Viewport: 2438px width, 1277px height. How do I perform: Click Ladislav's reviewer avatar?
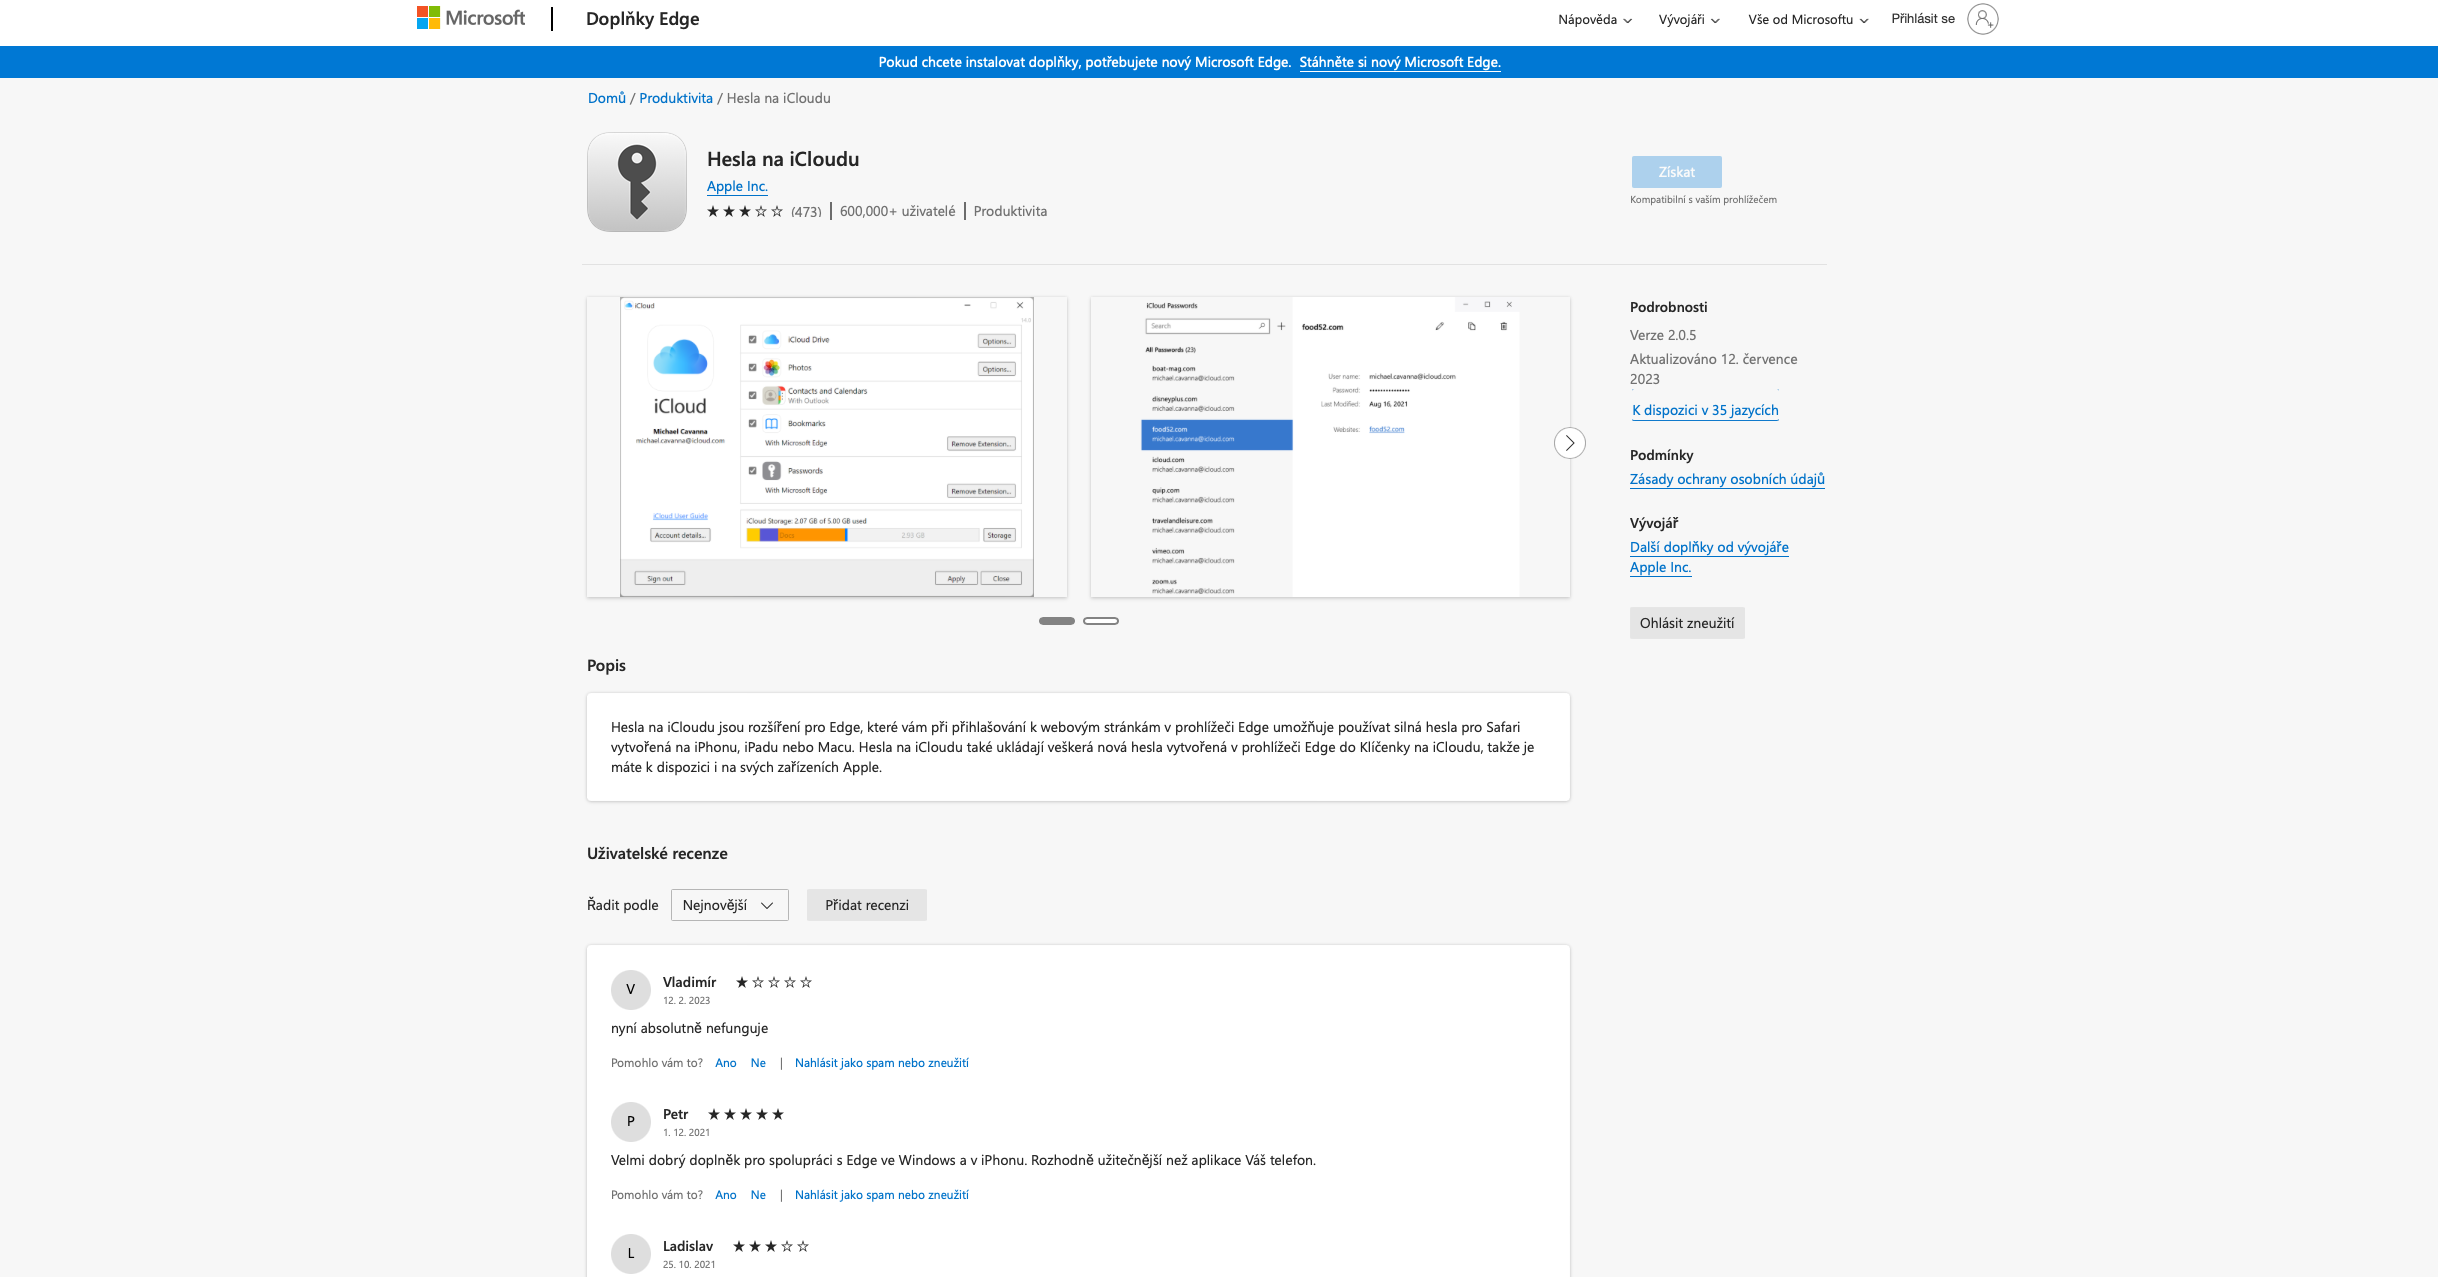[630, 1253]
